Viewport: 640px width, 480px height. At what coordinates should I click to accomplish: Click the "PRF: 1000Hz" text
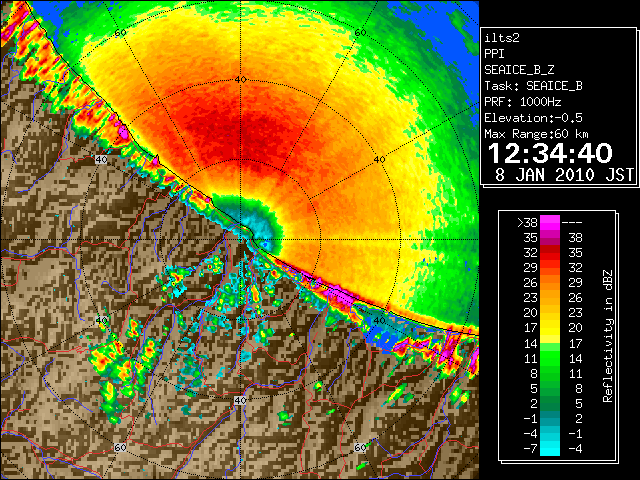(523, 102)
